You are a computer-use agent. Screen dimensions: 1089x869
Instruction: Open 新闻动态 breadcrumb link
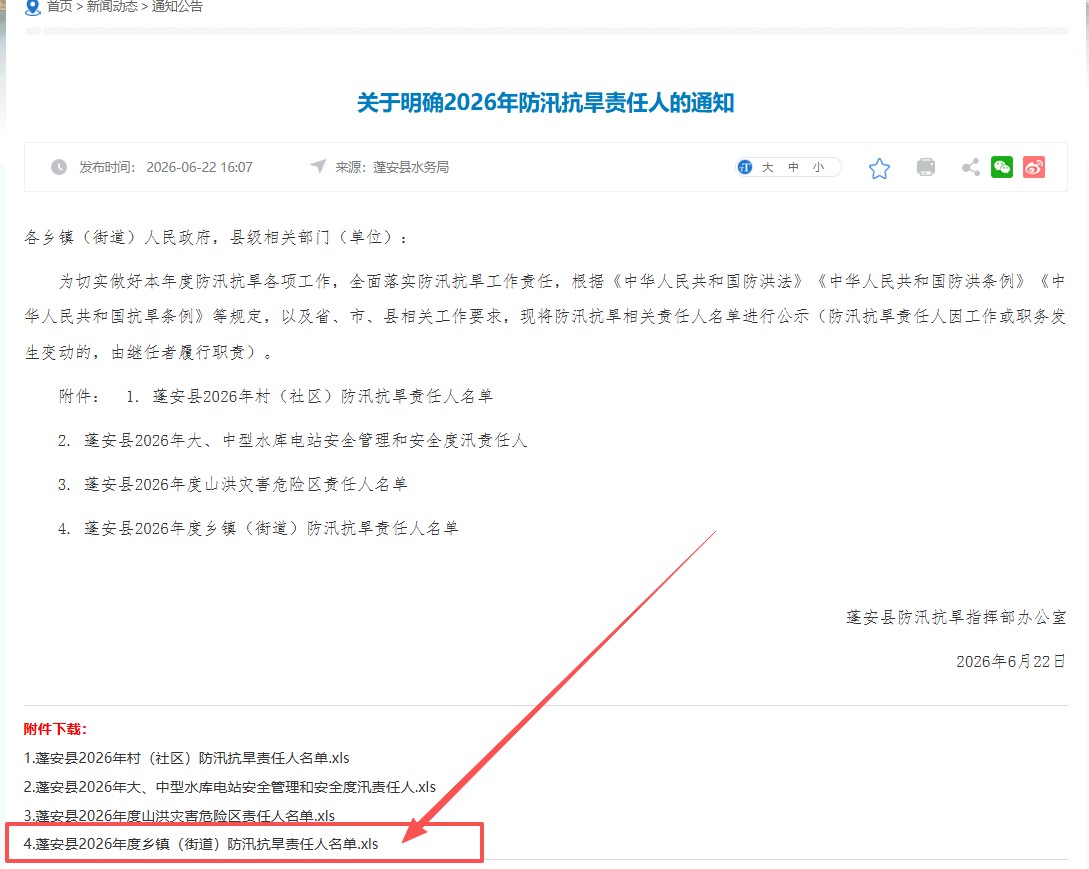(x=111, y=6)
